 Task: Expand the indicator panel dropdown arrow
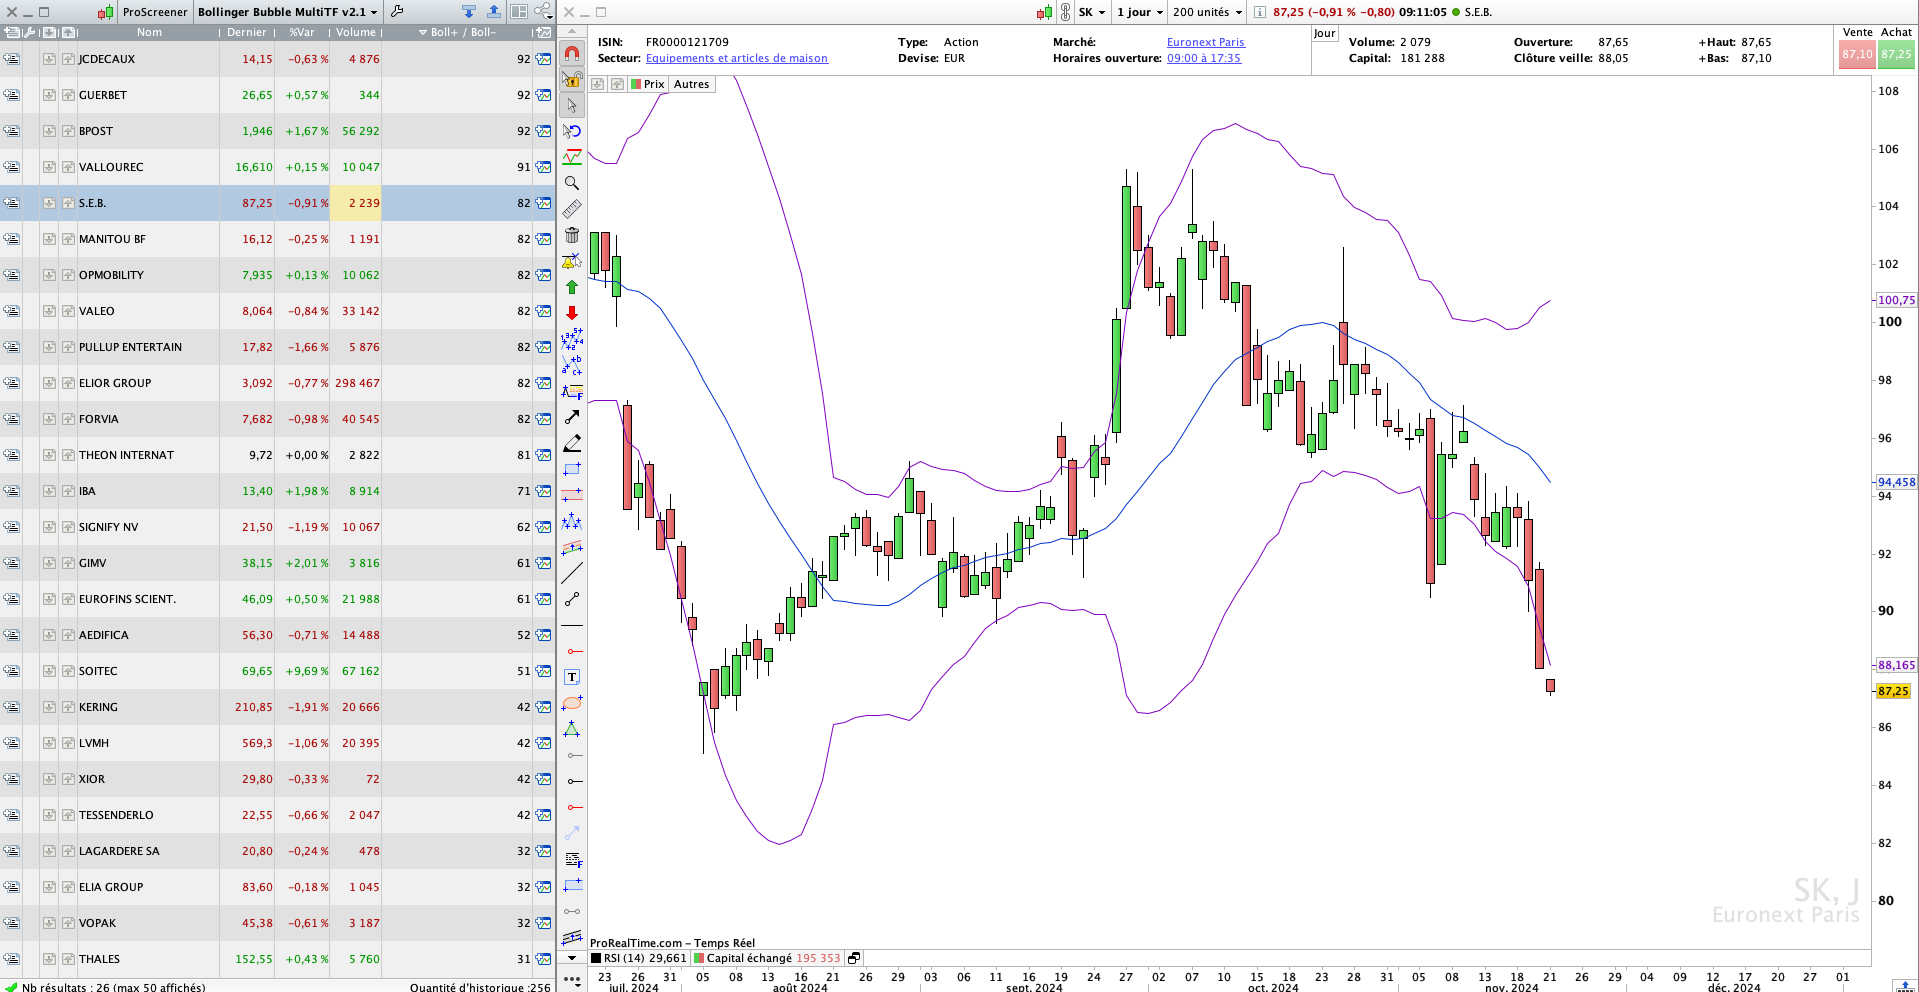pos(572,958)
